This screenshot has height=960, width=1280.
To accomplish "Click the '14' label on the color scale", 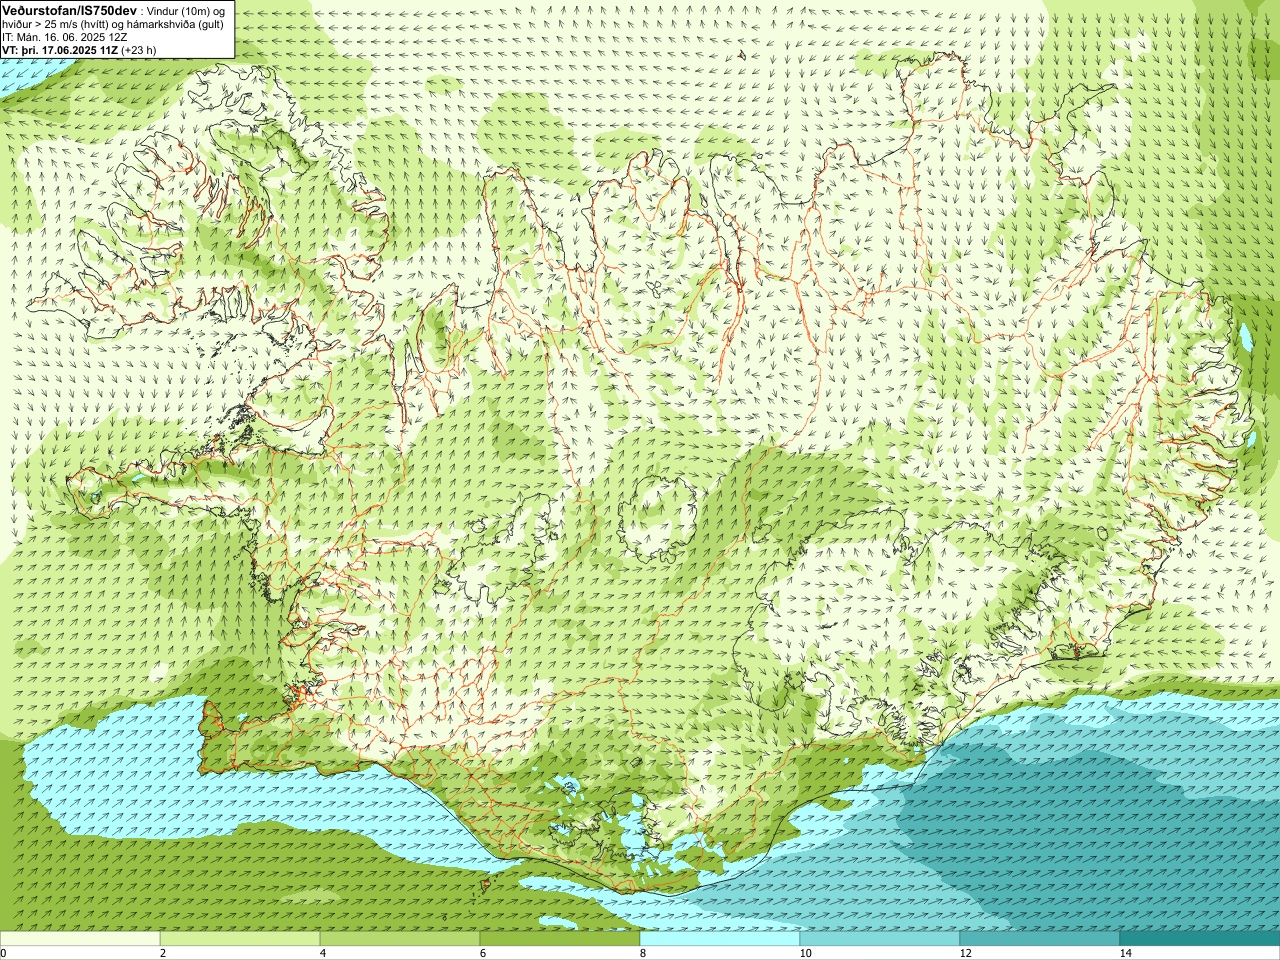I will point(1125,953).
